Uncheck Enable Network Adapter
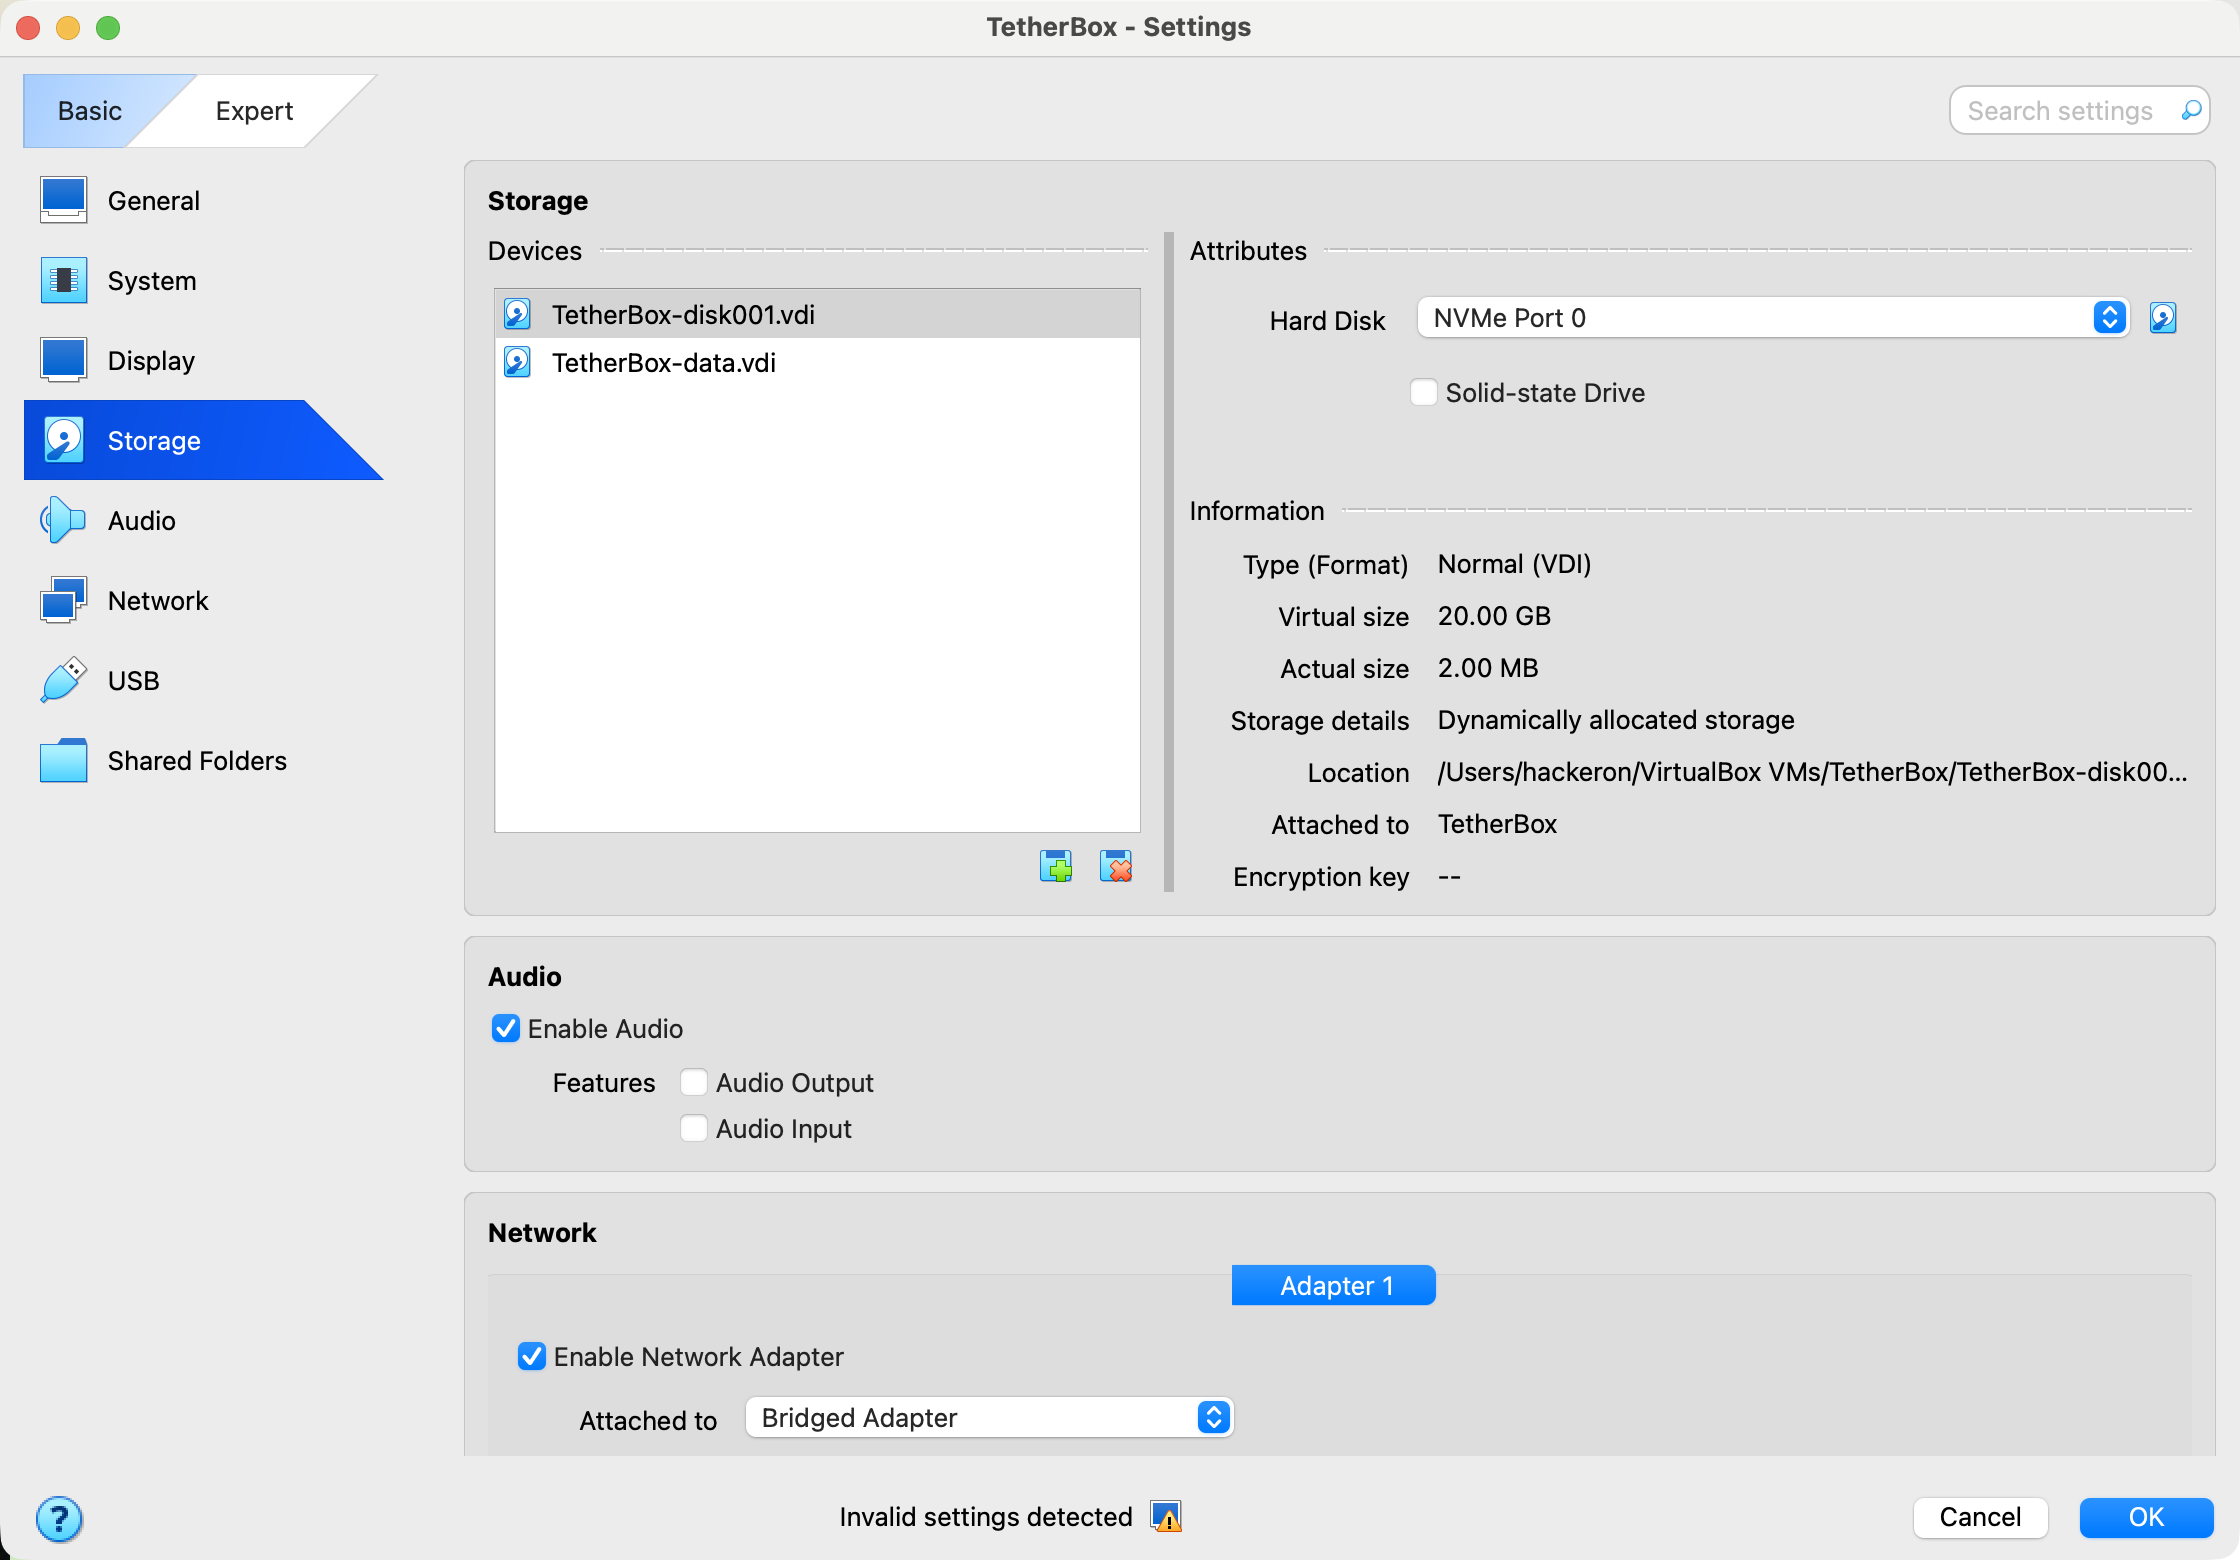This screenshot has width=2240, height=1560. click(532, 1356)
